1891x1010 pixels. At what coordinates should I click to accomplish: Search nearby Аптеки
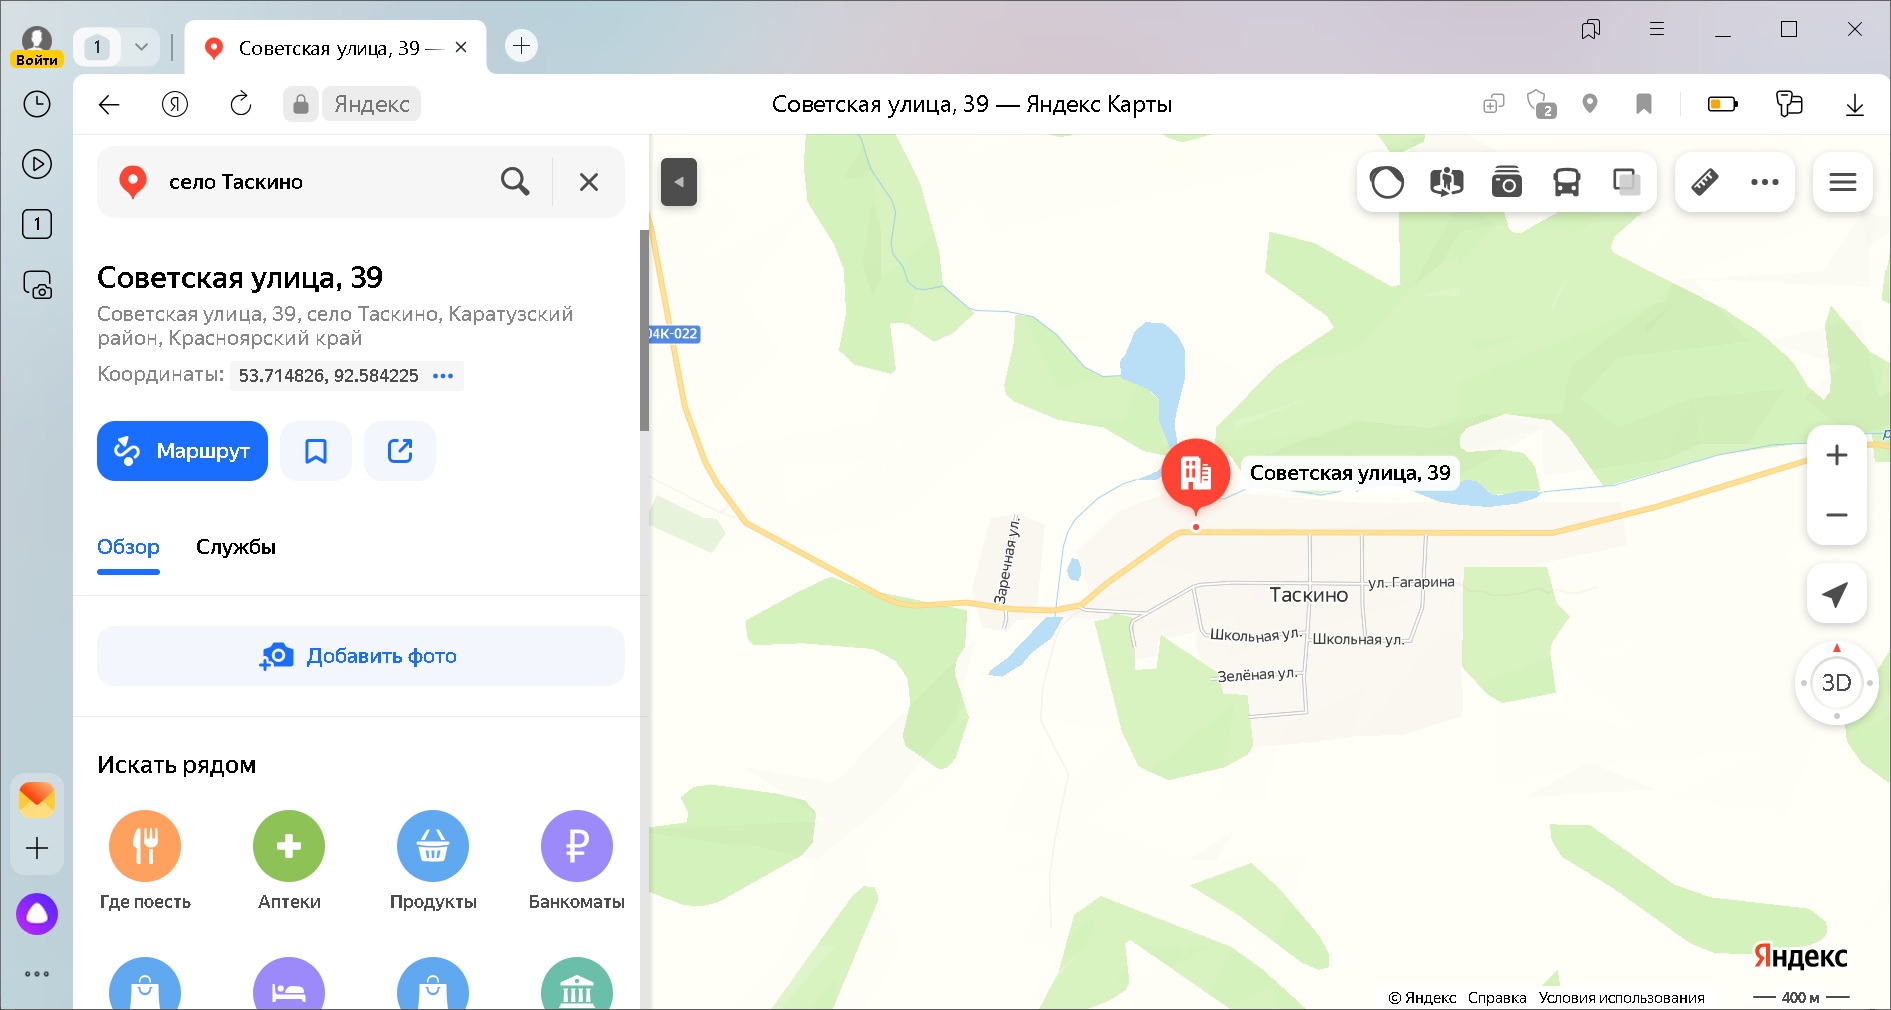pyautogui.click(x=289, y=861)
